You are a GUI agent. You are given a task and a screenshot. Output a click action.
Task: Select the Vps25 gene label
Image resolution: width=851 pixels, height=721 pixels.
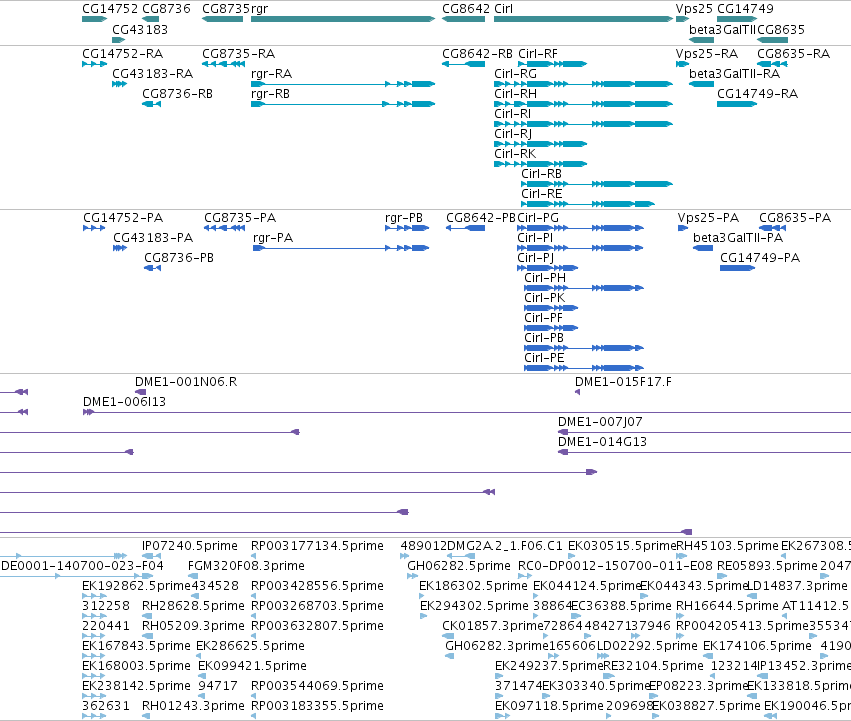tap(694, 9)
